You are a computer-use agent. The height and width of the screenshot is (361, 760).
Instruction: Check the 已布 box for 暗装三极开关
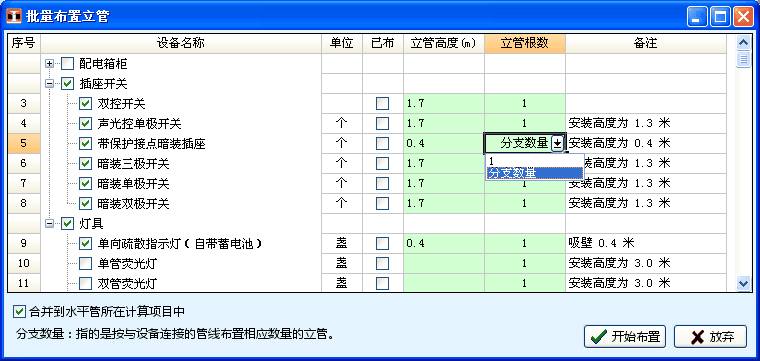[x=382, y=163]
